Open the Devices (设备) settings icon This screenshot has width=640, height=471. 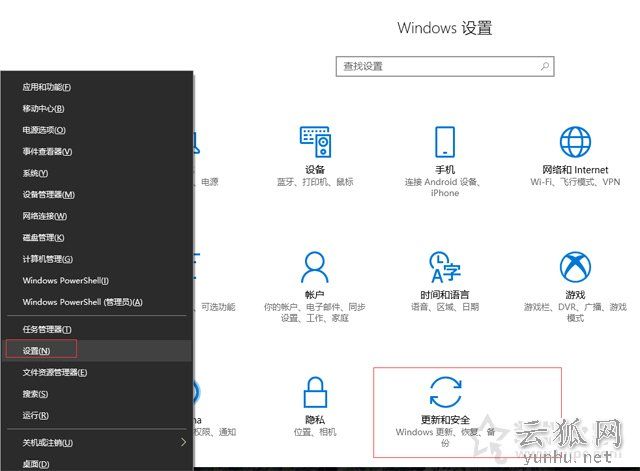click(315, 142)
